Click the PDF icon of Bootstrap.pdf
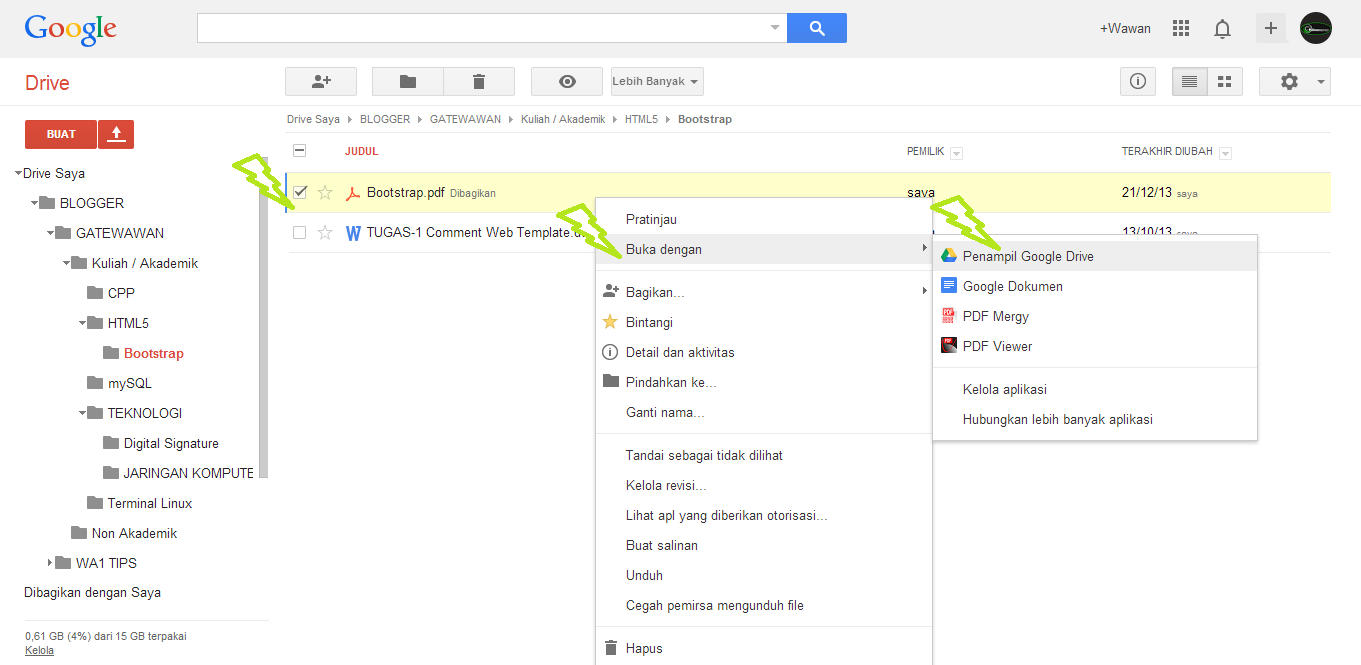This screenshot has height=665, width=1361. coord(352,193)
